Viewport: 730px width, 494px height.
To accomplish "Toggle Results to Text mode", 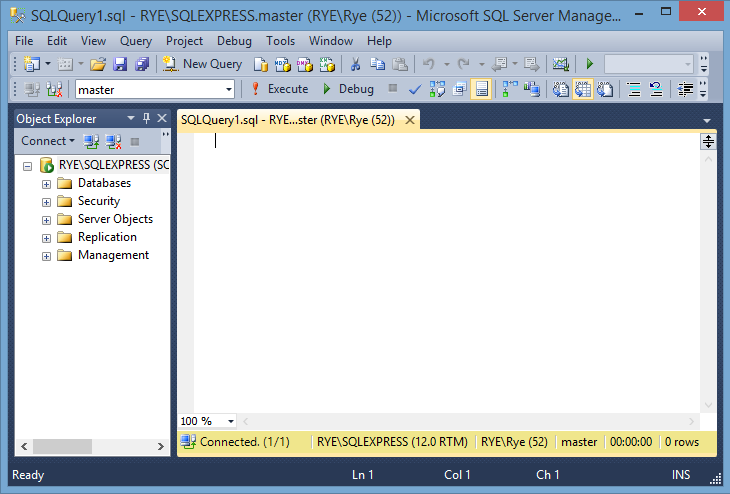I will click(x=561, y=89).
